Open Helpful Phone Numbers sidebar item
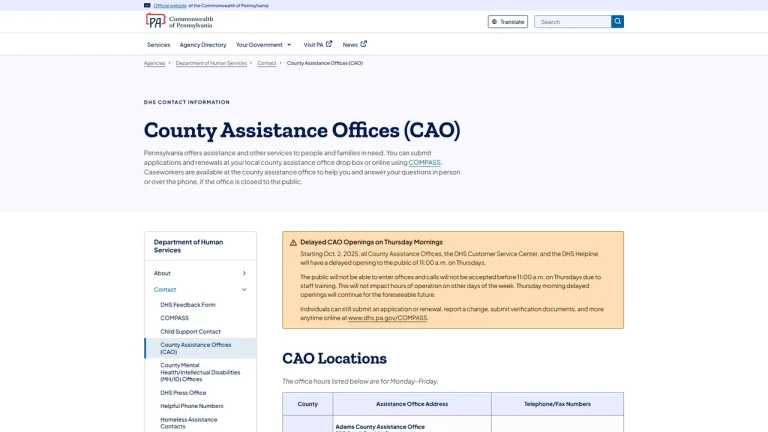This screenshot has height=432, width=768. tap(192, 406)
